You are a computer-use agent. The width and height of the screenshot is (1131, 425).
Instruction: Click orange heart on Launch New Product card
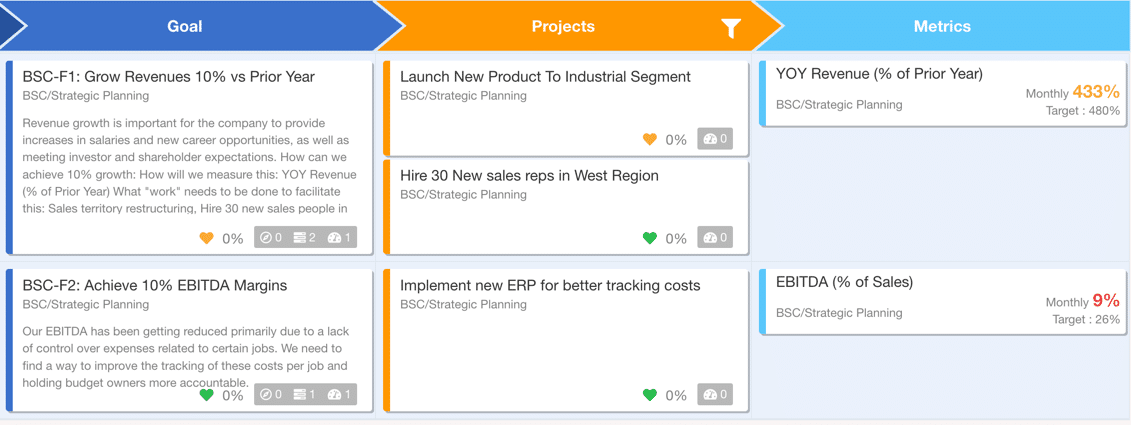tap(650, 139)
